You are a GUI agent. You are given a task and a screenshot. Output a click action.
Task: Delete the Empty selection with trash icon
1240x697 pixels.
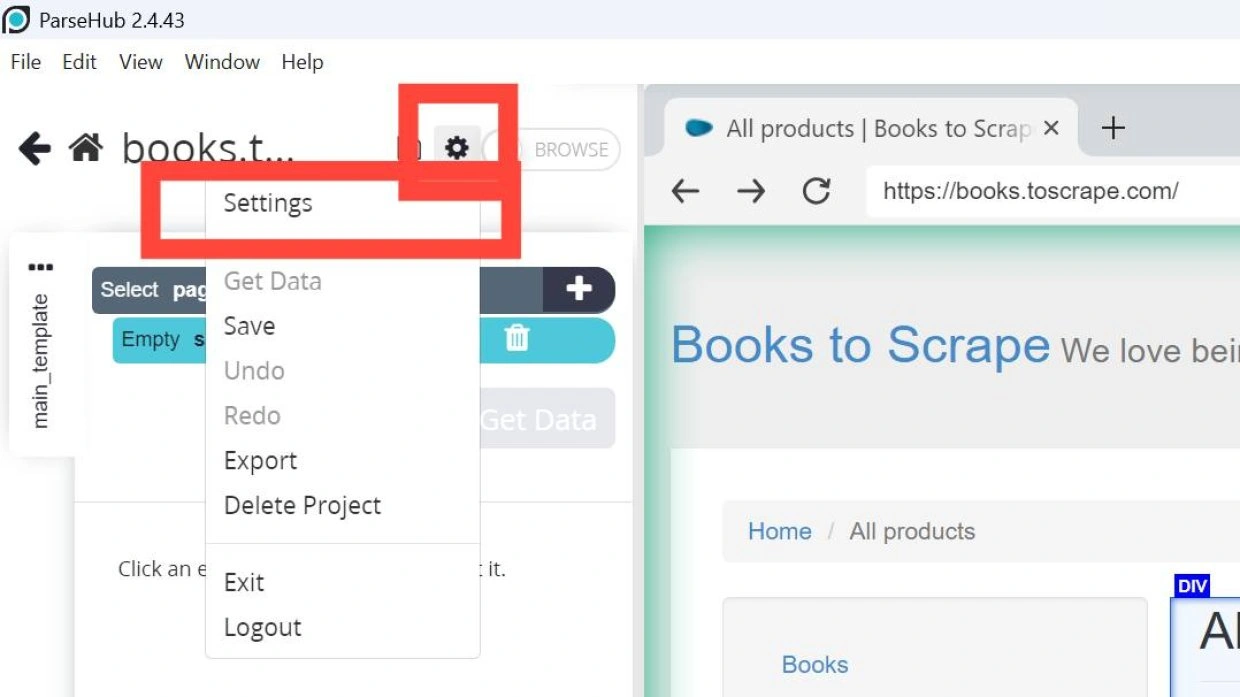[x=516, y=338]
